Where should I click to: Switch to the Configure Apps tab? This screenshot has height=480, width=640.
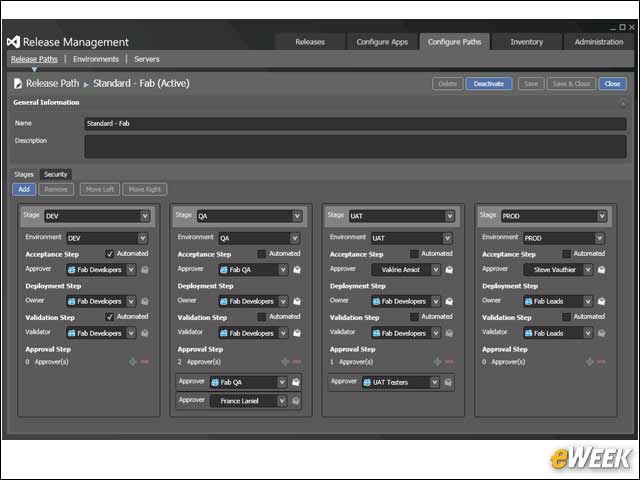(382, 42)
